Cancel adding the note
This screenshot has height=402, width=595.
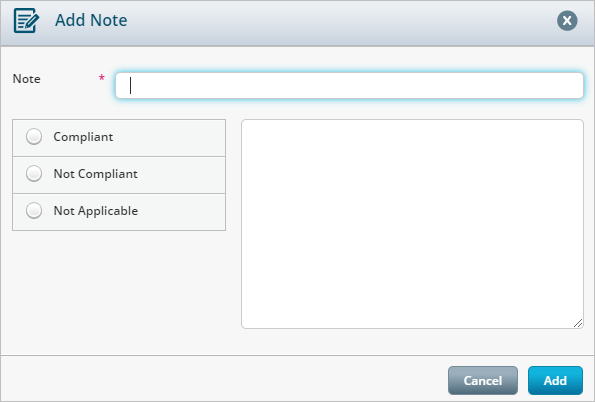[483, 380]
